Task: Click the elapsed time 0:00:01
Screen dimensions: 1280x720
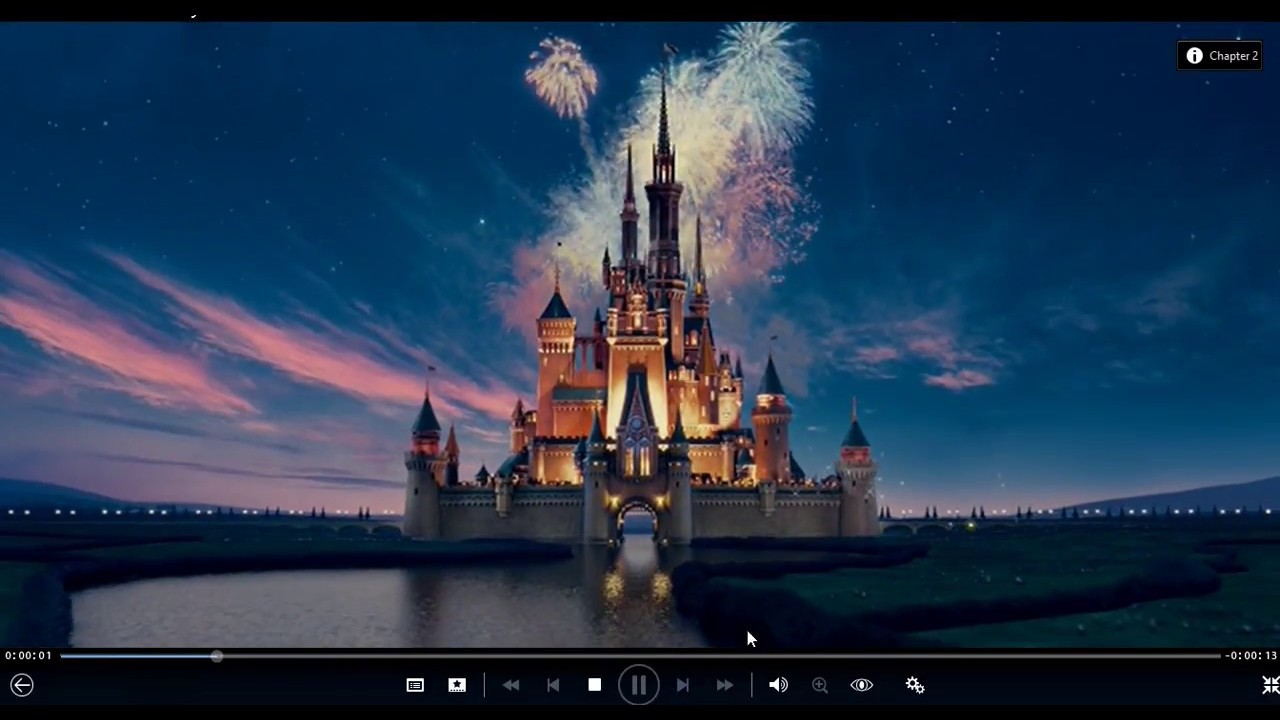Action: pos(28,656)
